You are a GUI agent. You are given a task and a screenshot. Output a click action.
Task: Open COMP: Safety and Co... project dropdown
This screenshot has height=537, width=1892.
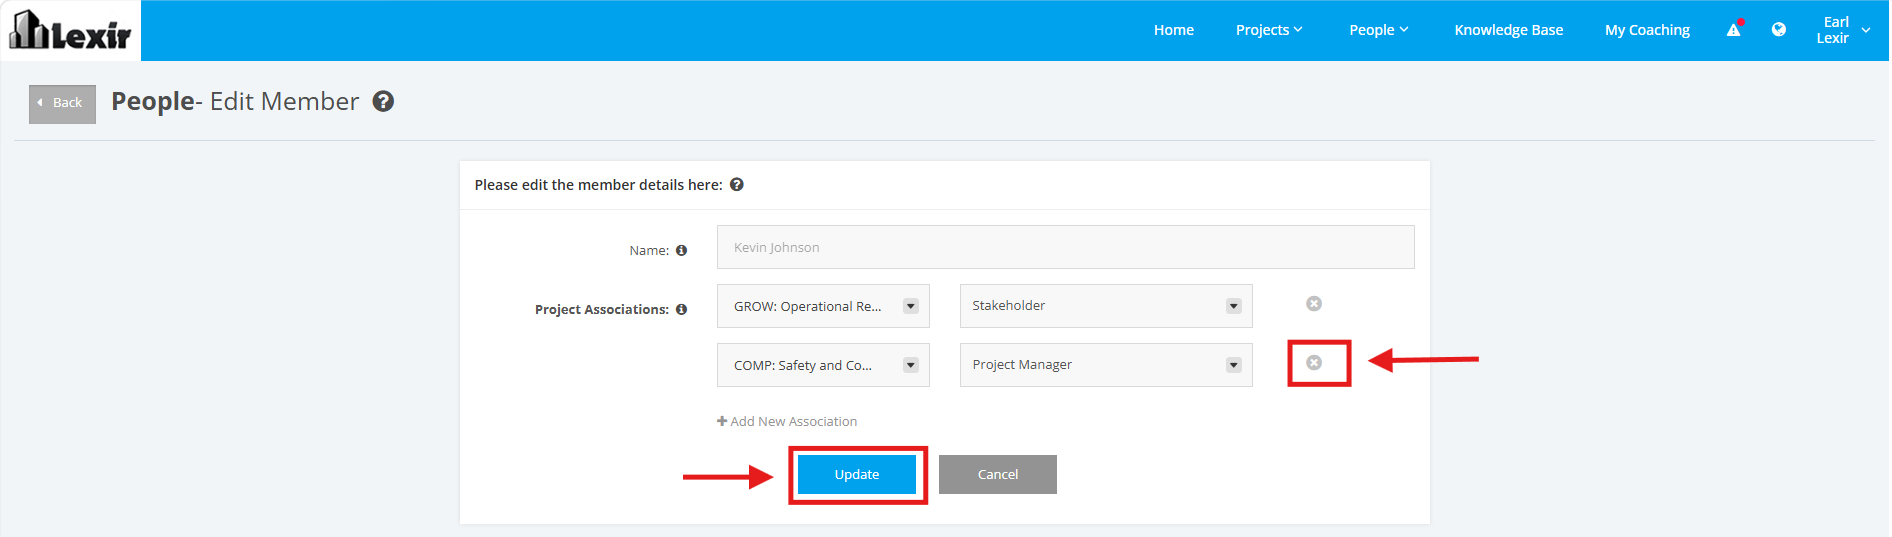[x=823, y=365]
